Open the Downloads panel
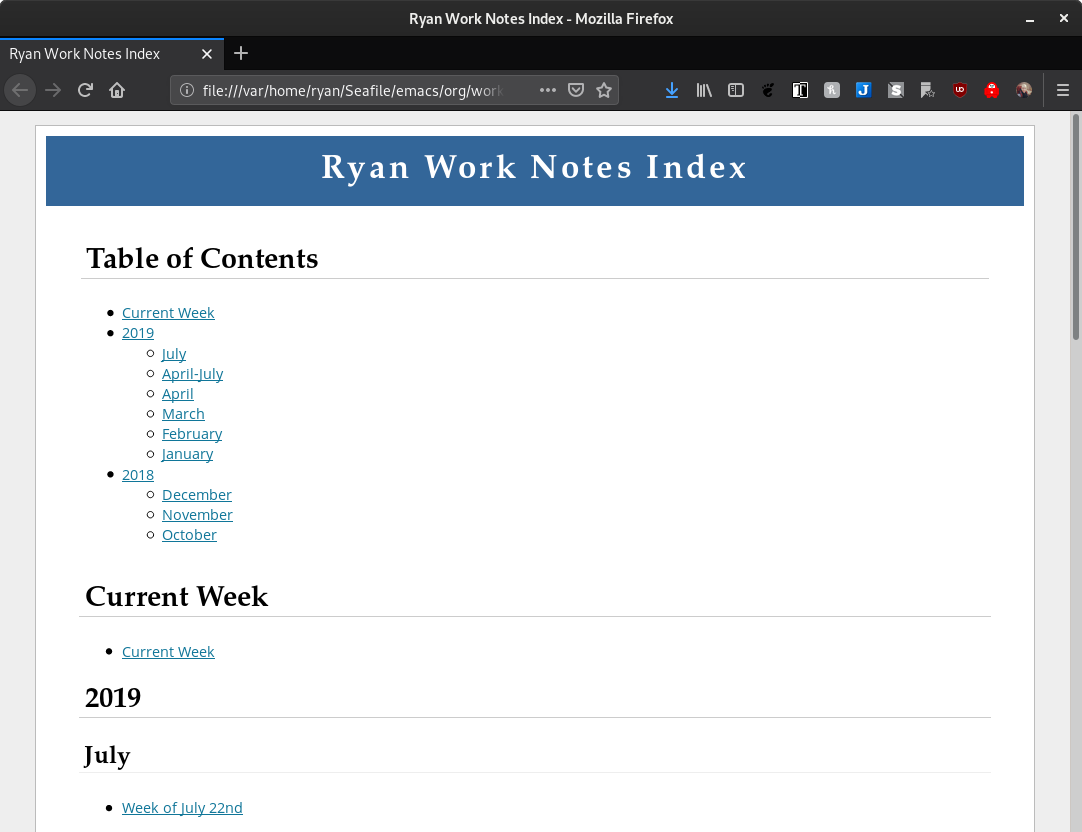The image size is (1082, 832). (x=672, y=90)
